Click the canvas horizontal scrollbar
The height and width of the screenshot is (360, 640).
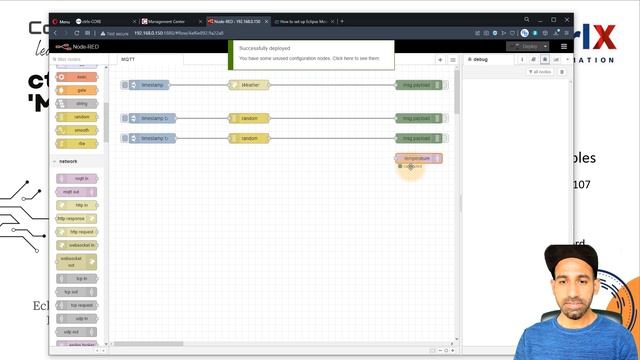tap(149, 344)
